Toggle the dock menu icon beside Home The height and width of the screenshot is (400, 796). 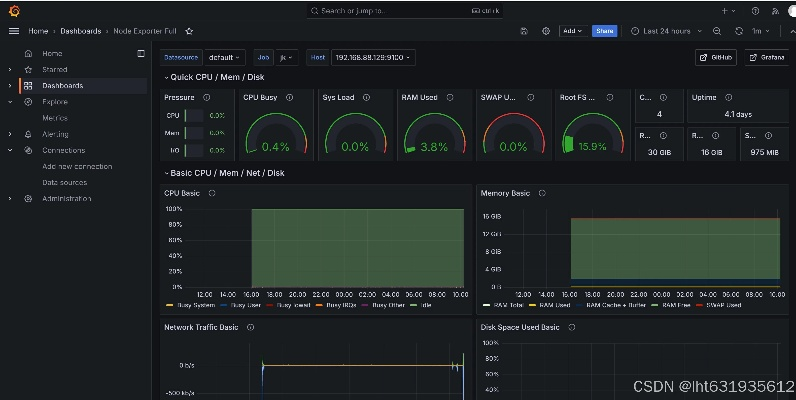coord(141,53)
